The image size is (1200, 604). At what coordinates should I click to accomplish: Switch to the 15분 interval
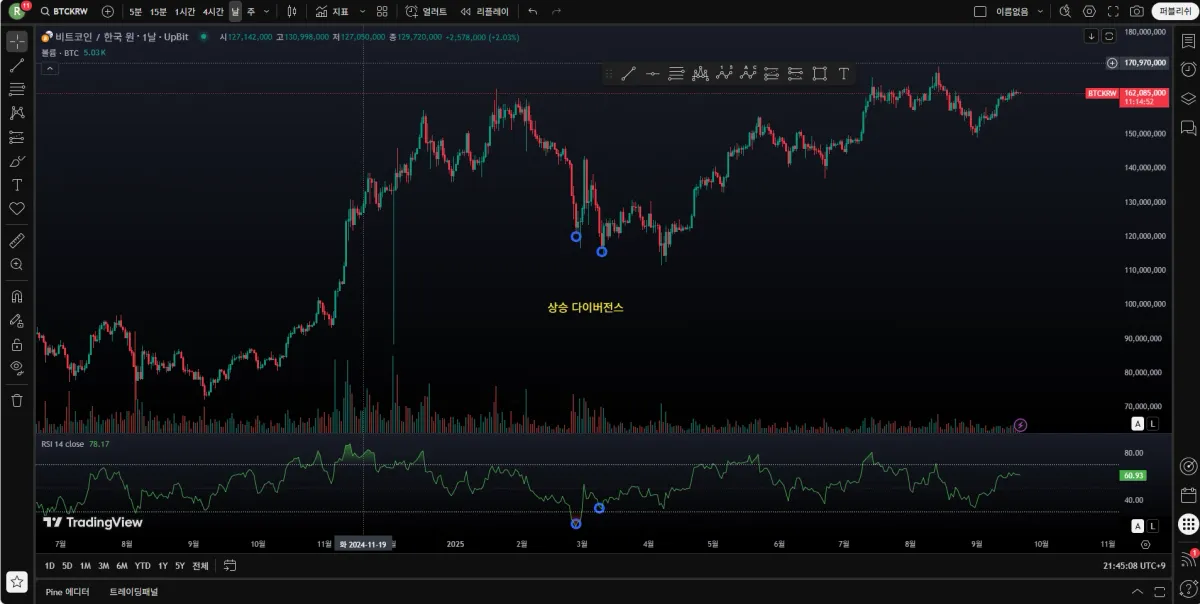pyautogui.click(x=158, y=11)
